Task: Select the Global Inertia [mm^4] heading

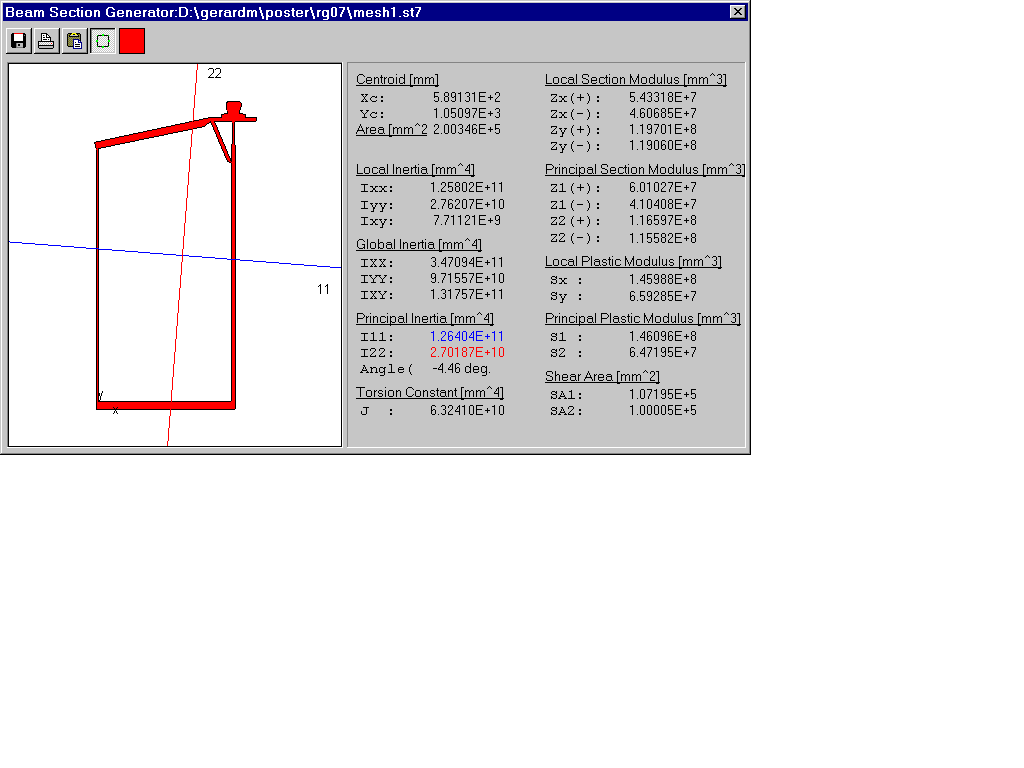Action: (x=419, y=245)
